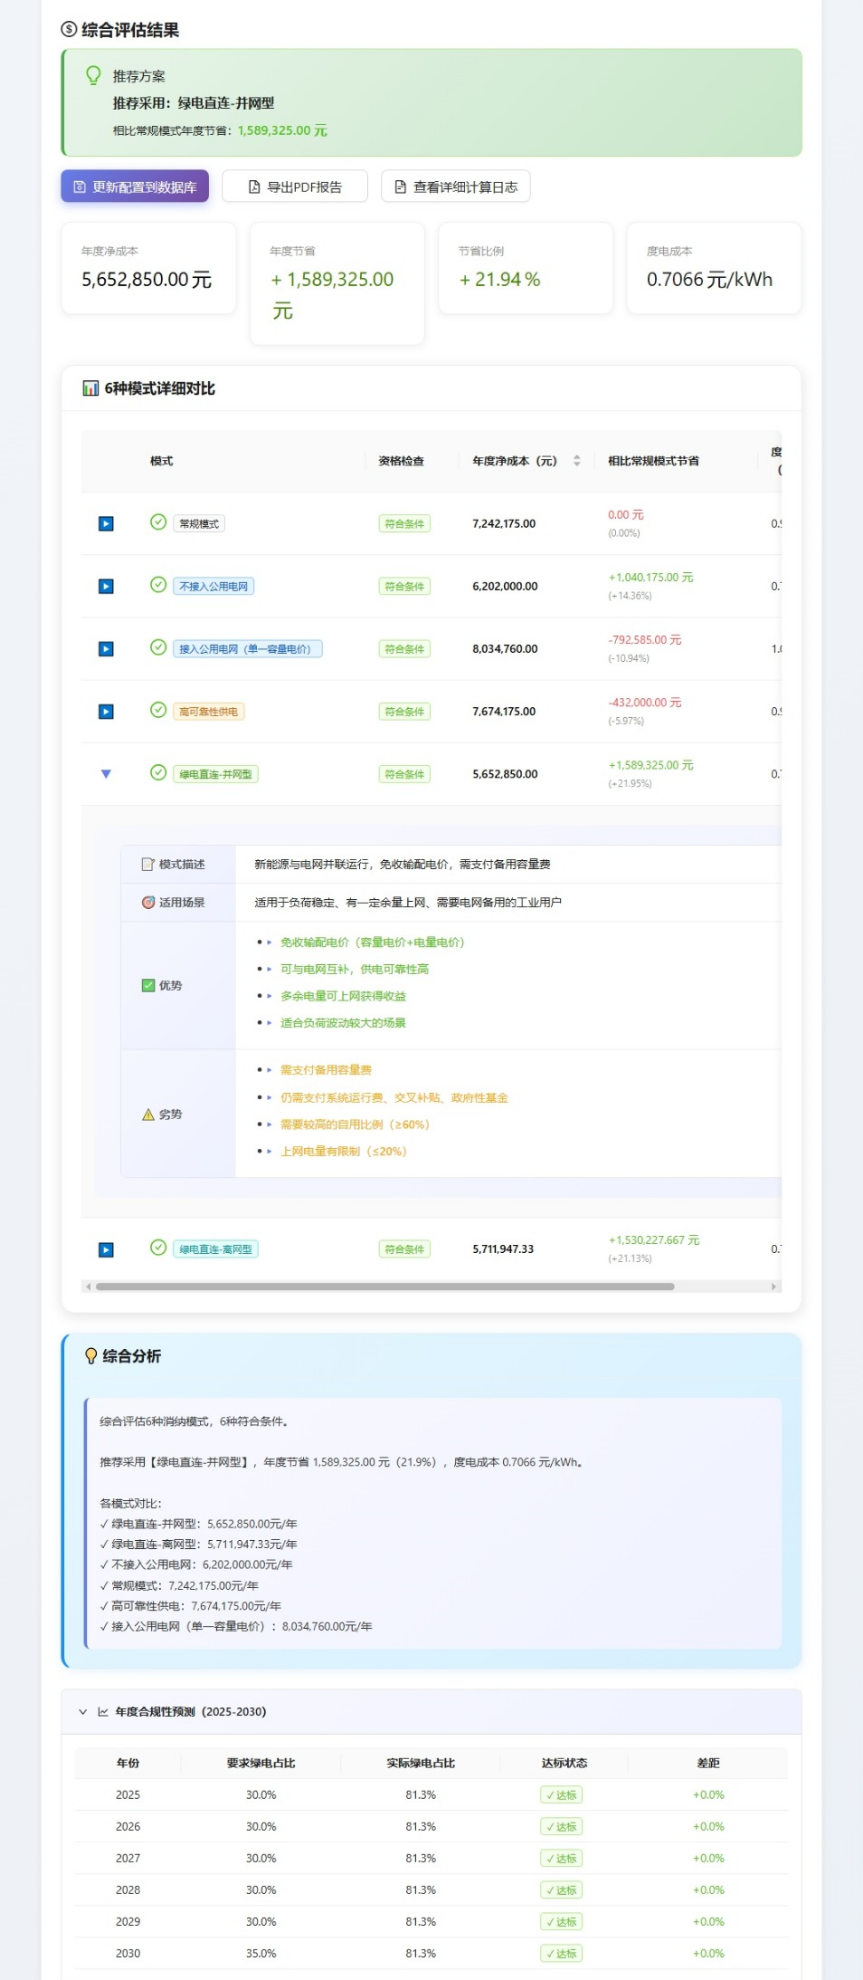Click the lightbulb icon in recommendation banner
This screenshot has height=1980, width=863.
[93, 75]
